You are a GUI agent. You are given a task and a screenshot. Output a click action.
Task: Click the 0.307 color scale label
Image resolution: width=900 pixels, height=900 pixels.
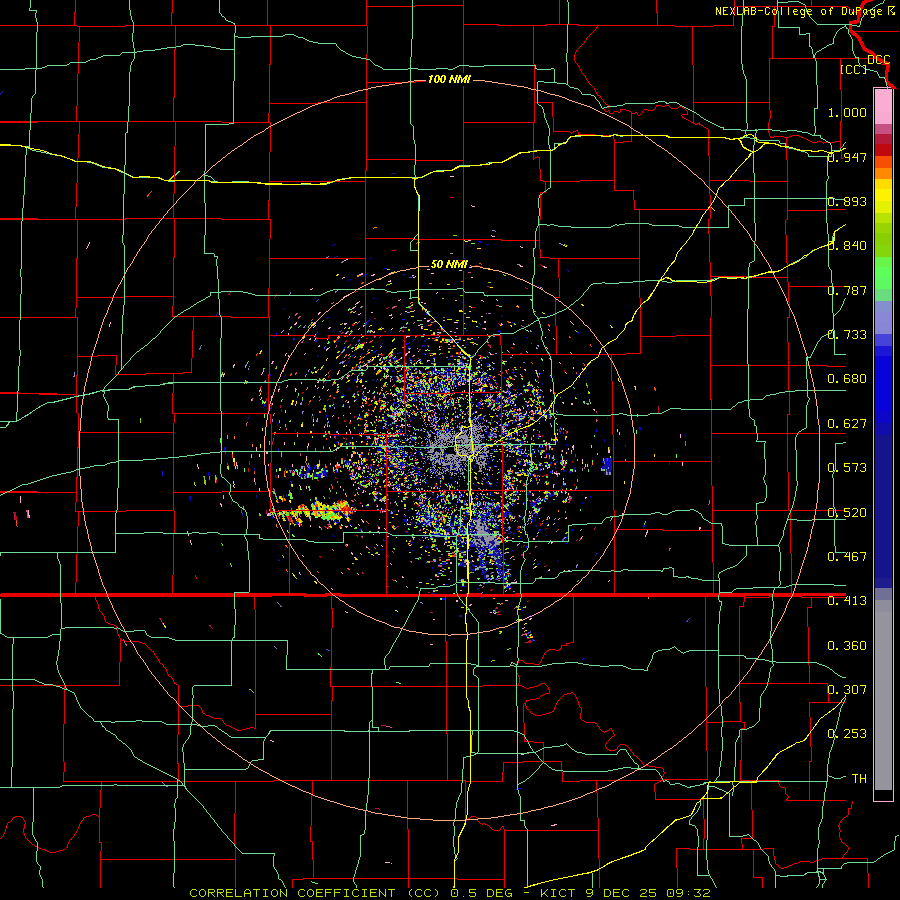point(847,689)
